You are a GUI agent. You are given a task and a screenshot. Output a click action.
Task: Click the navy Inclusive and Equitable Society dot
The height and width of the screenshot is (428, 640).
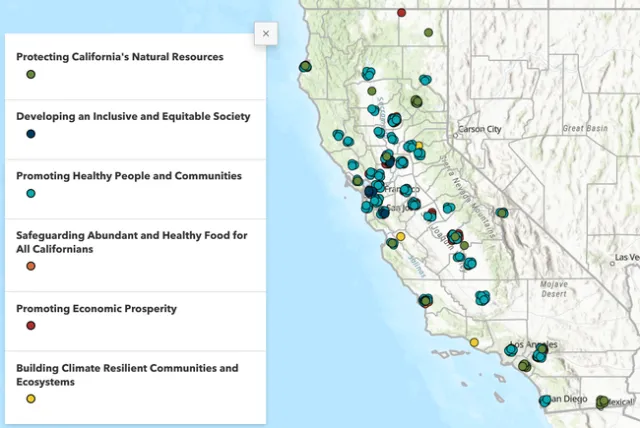[x=31, y=134]
